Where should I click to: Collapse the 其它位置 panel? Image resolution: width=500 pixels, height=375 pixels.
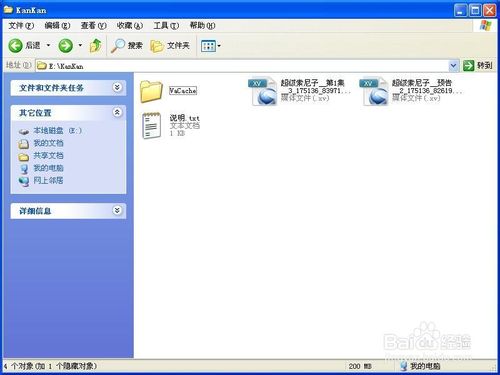click(117, 113)
